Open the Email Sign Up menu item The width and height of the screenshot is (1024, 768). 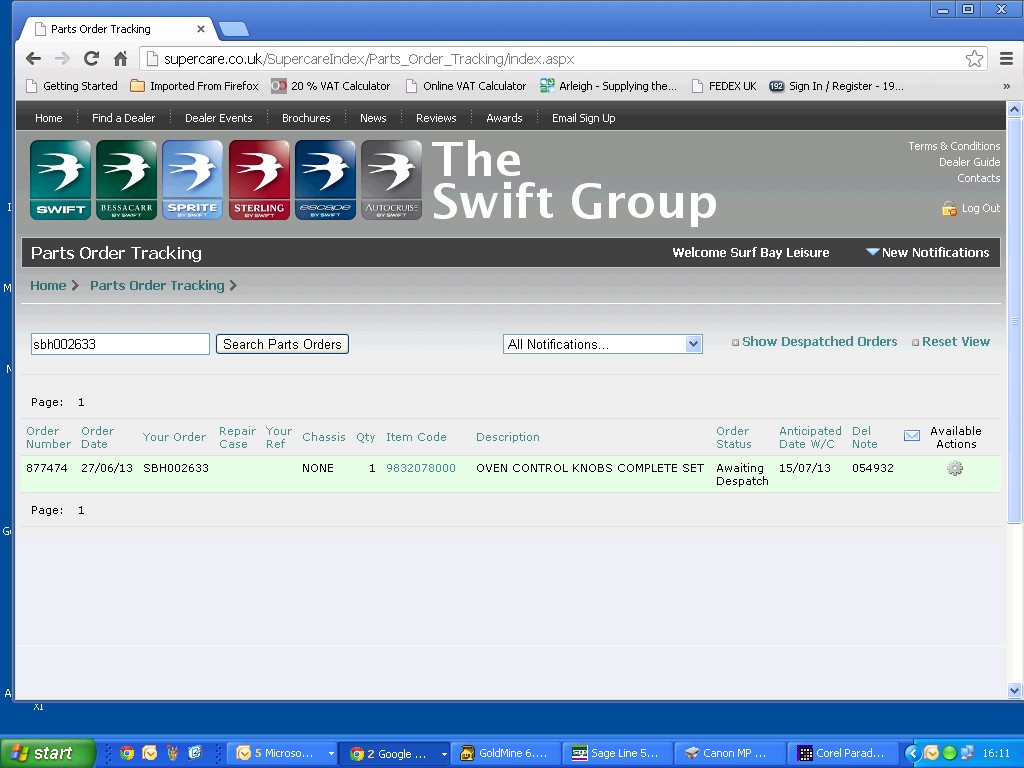[x=583, y=118]
